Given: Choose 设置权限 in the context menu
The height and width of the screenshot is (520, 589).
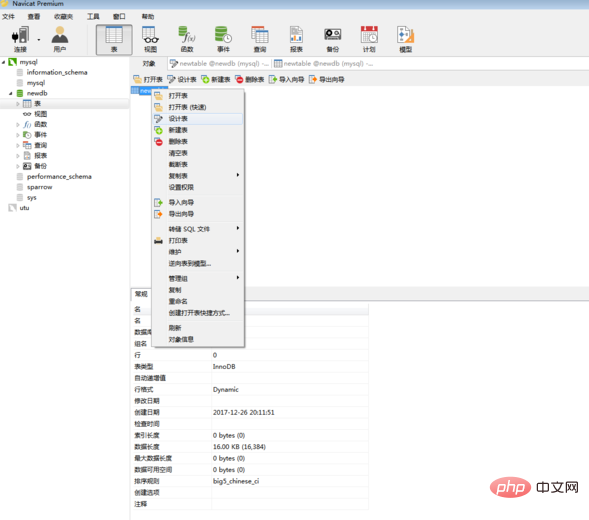Looking at the screenshot, I should click(x=198, y=187).
